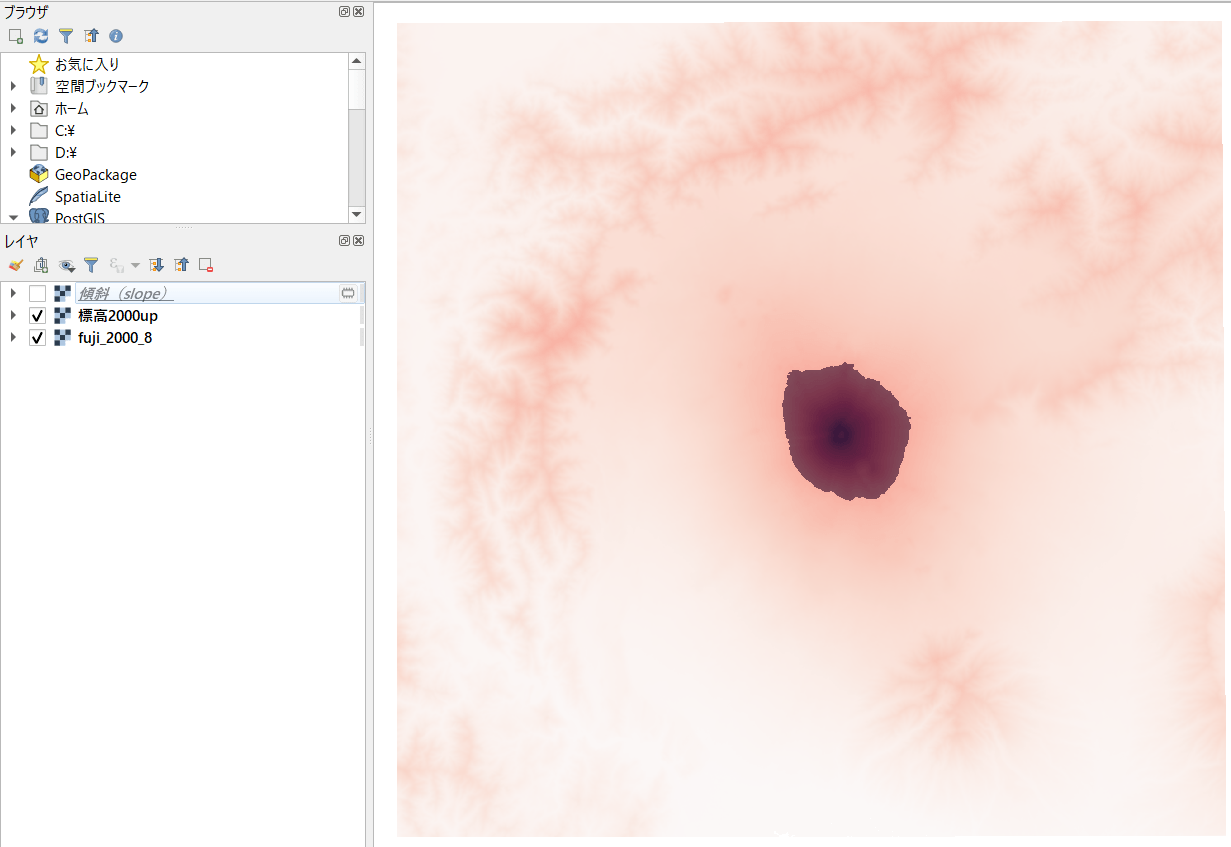This screenshot has width=1231, height=847.
Task: Open Manage Map Themes eye icon
Action: [67, 265]
